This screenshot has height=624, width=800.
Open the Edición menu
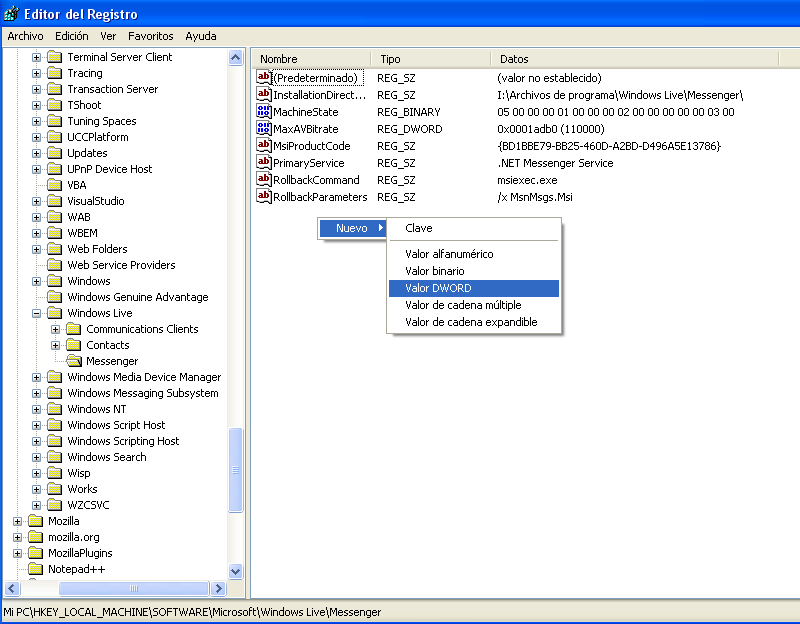pos(72,36)
